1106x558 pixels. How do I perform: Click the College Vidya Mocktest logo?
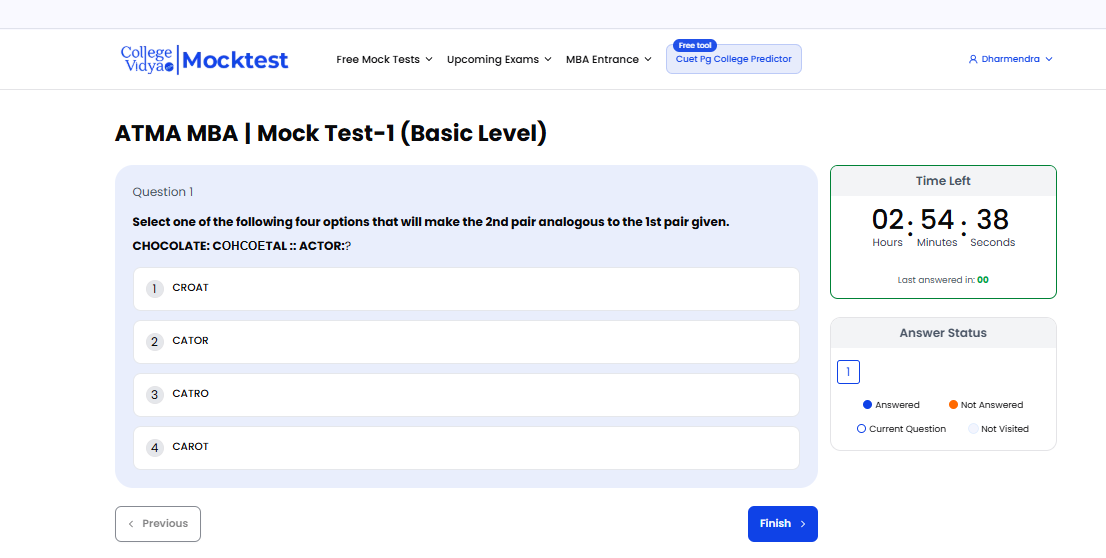[204, 59]
